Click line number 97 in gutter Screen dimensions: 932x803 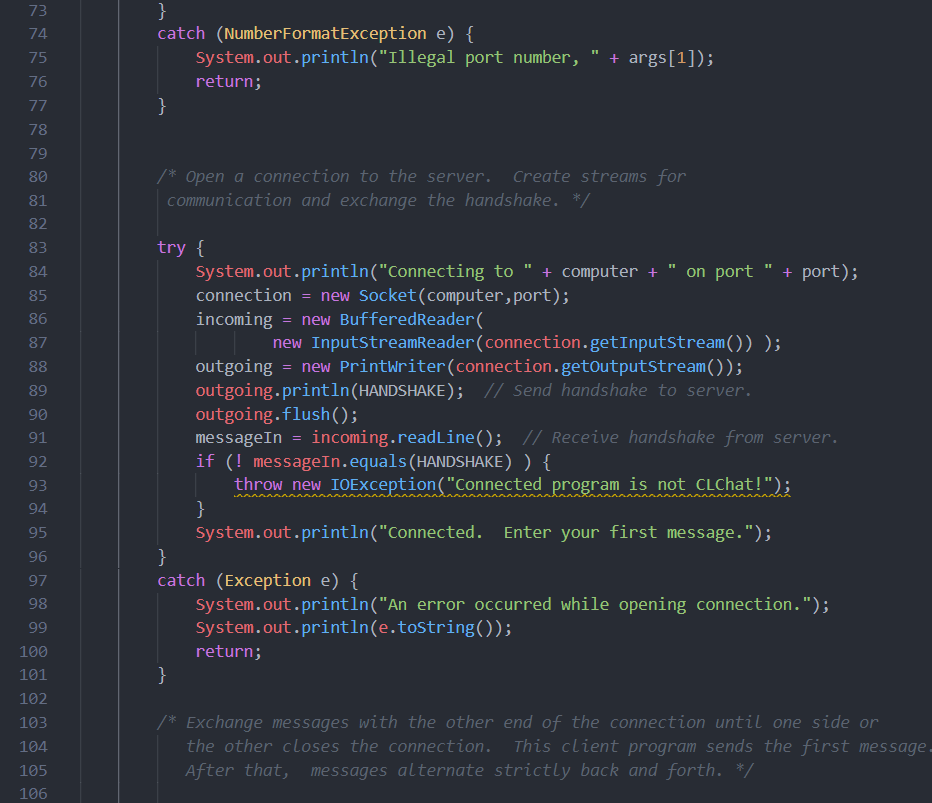pyautogui.click(x=38, y=580)
